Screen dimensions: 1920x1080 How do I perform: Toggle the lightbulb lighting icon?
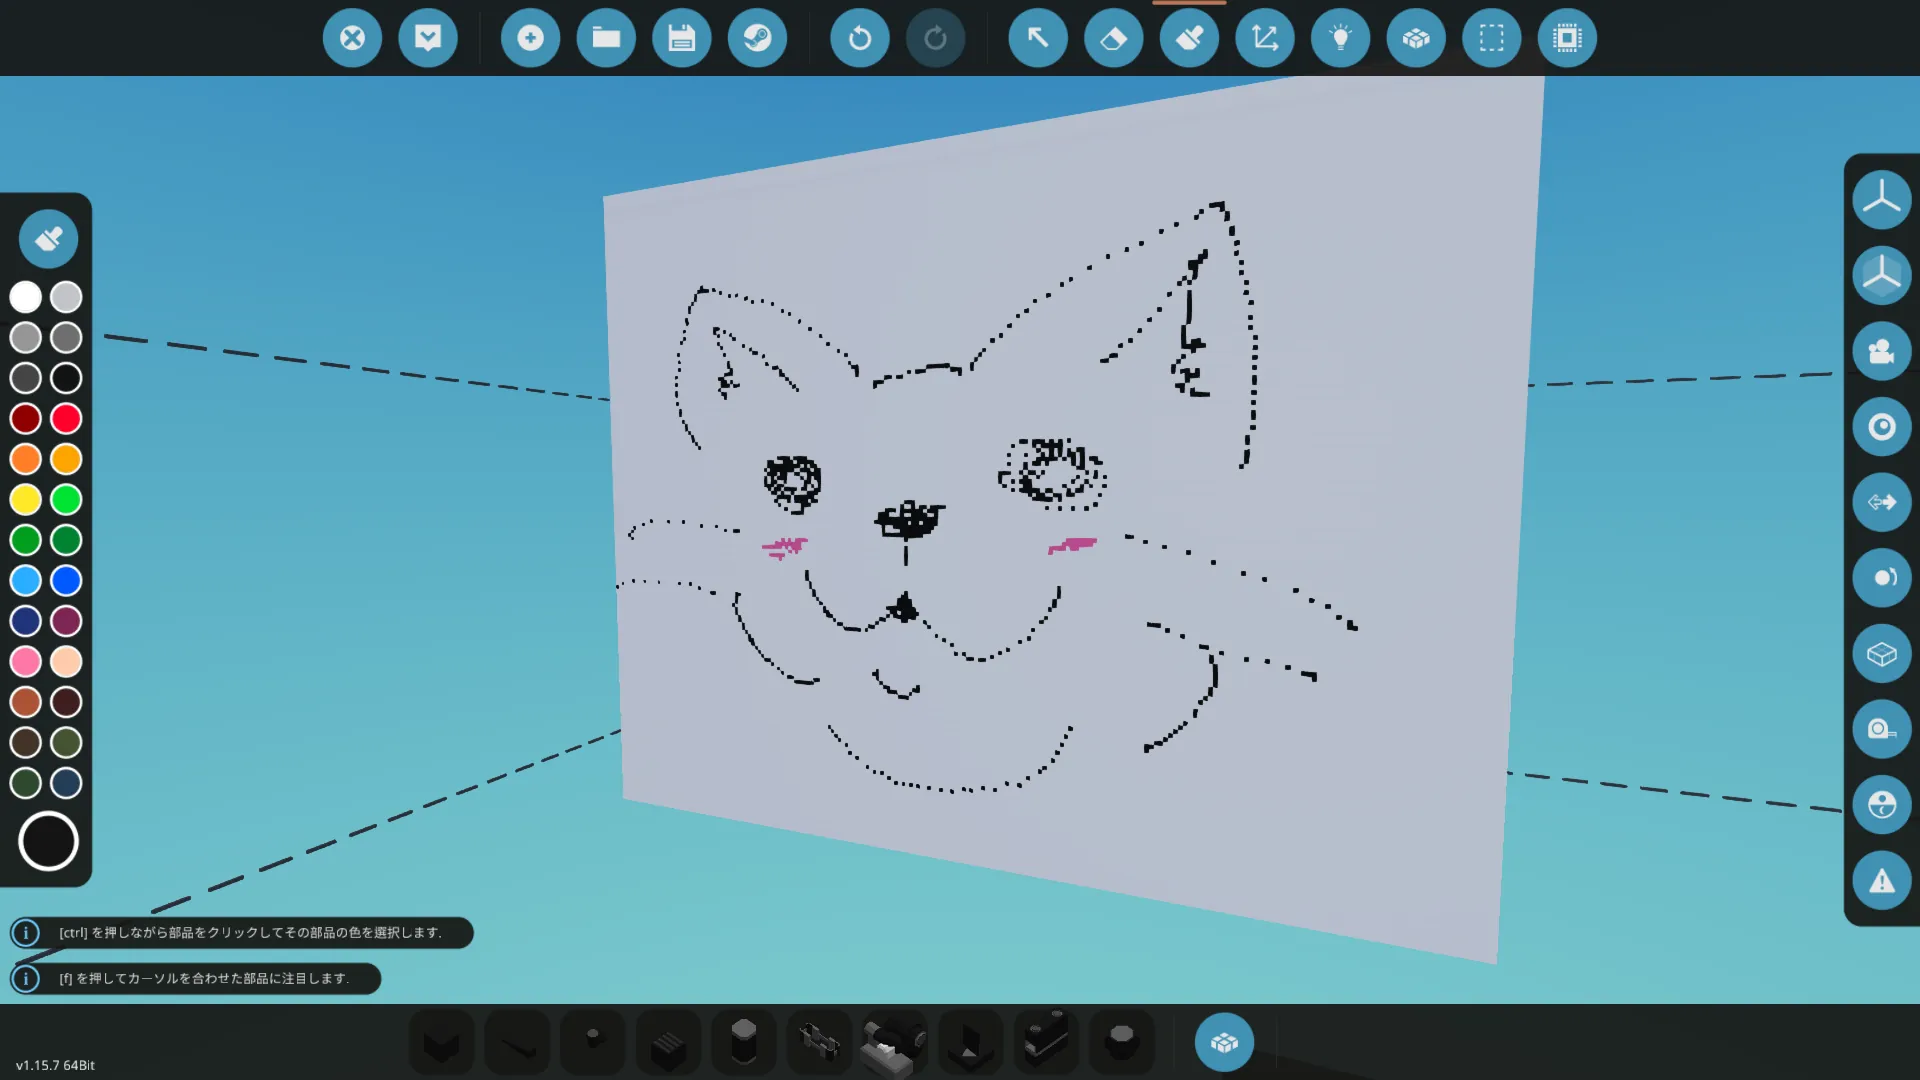click(x=1340, y=38)
